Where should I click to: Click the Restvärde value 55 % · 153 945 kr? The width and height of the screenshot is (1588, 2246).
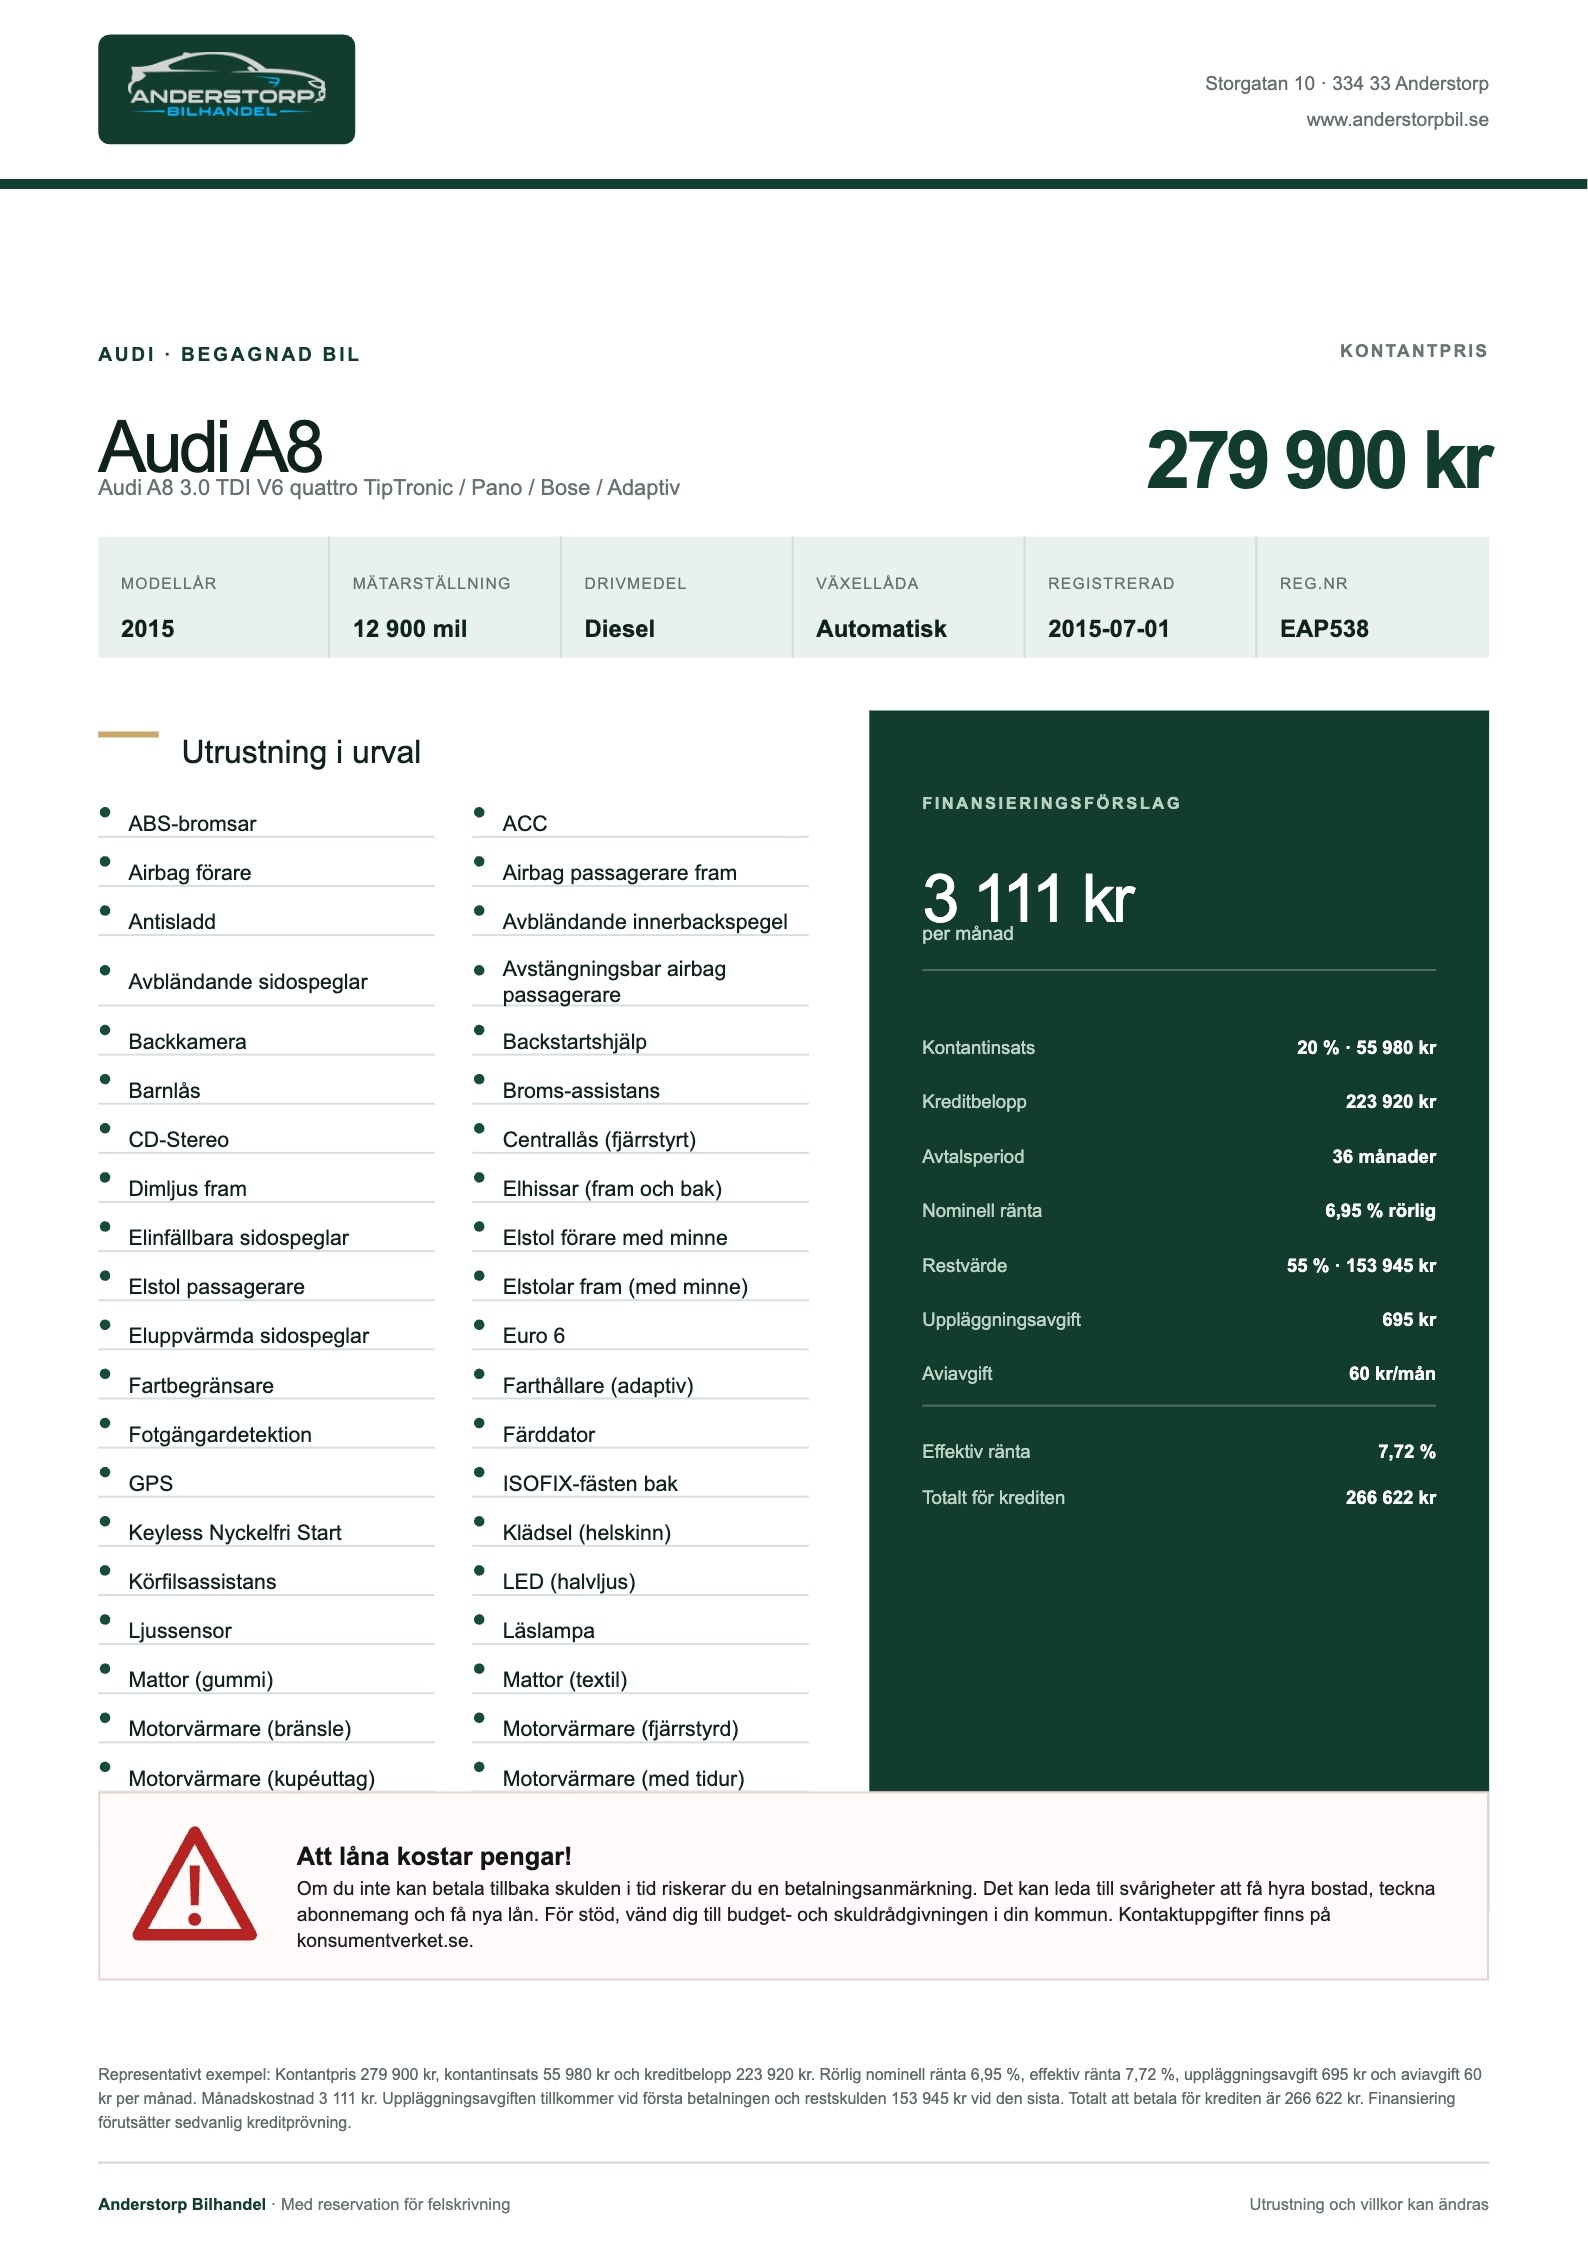(x=1361, y=1266)
